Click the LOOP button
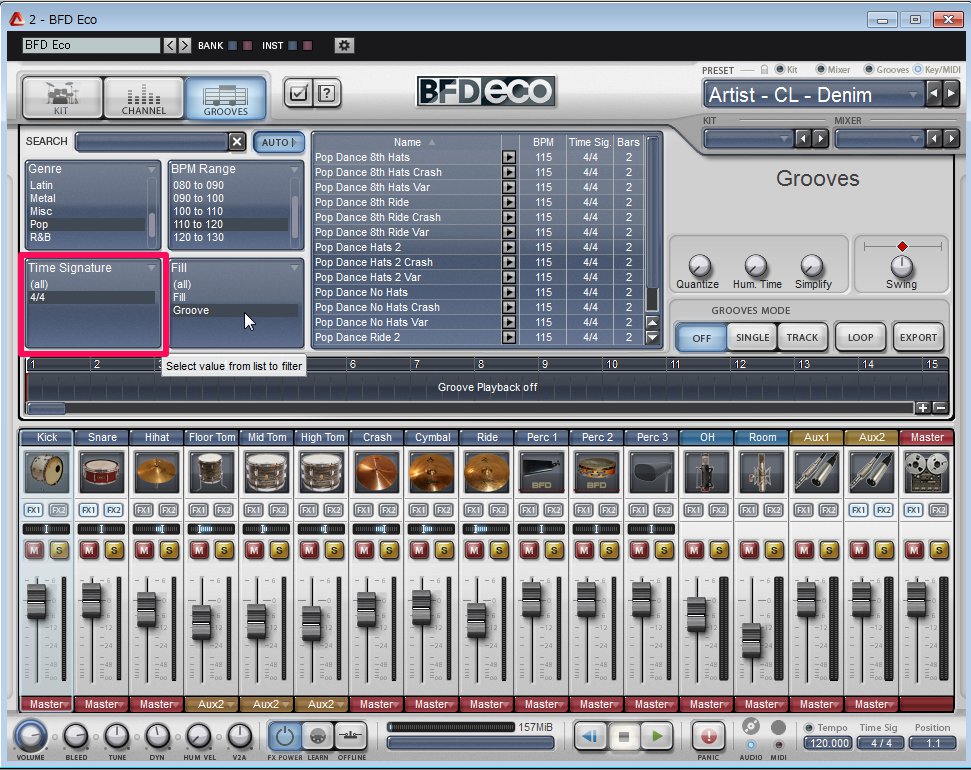971x770 pixels. [860, 338]
